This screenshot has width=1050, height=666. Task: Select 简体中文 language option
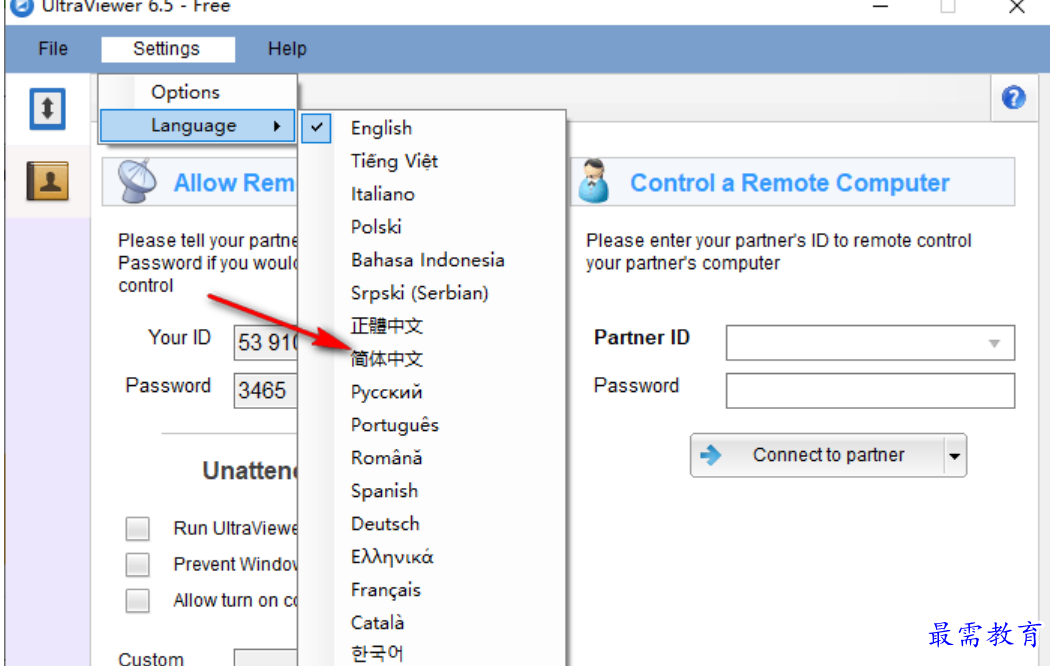click(387, 359)
